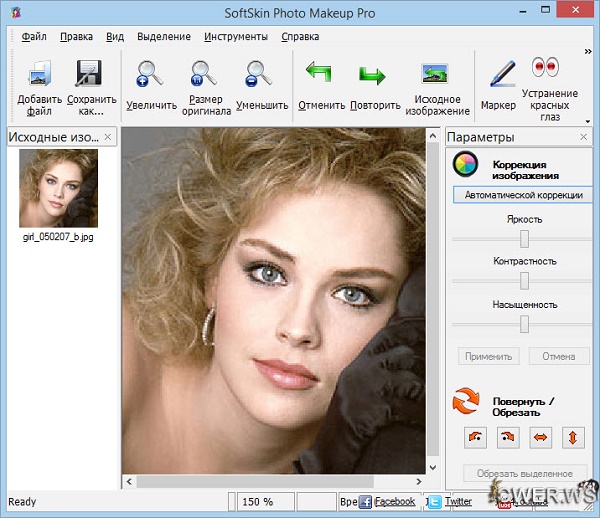Click the Применить button
Screen dimensions: 600x518
point(489,356)
